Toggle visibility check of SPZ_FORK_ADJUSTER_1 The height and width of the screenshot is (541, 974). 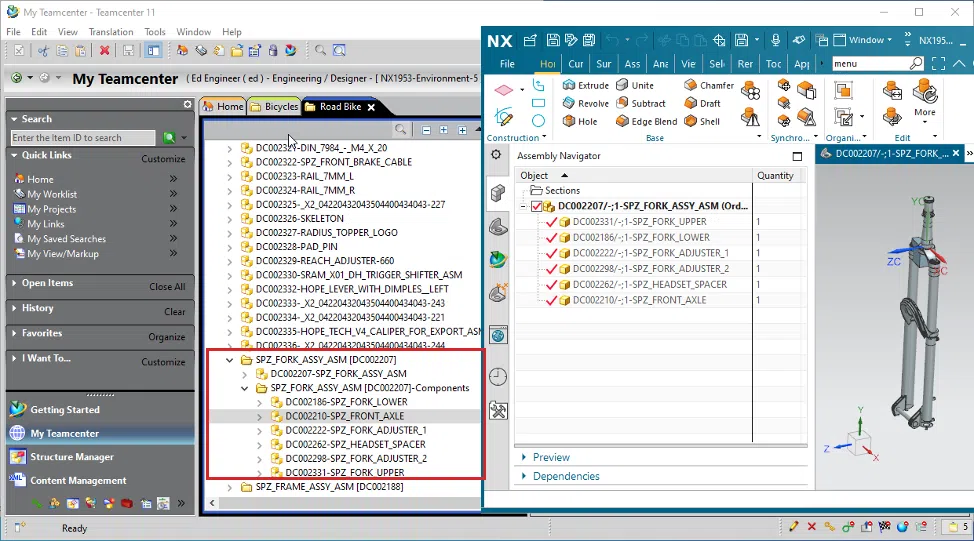coord(551,253)
